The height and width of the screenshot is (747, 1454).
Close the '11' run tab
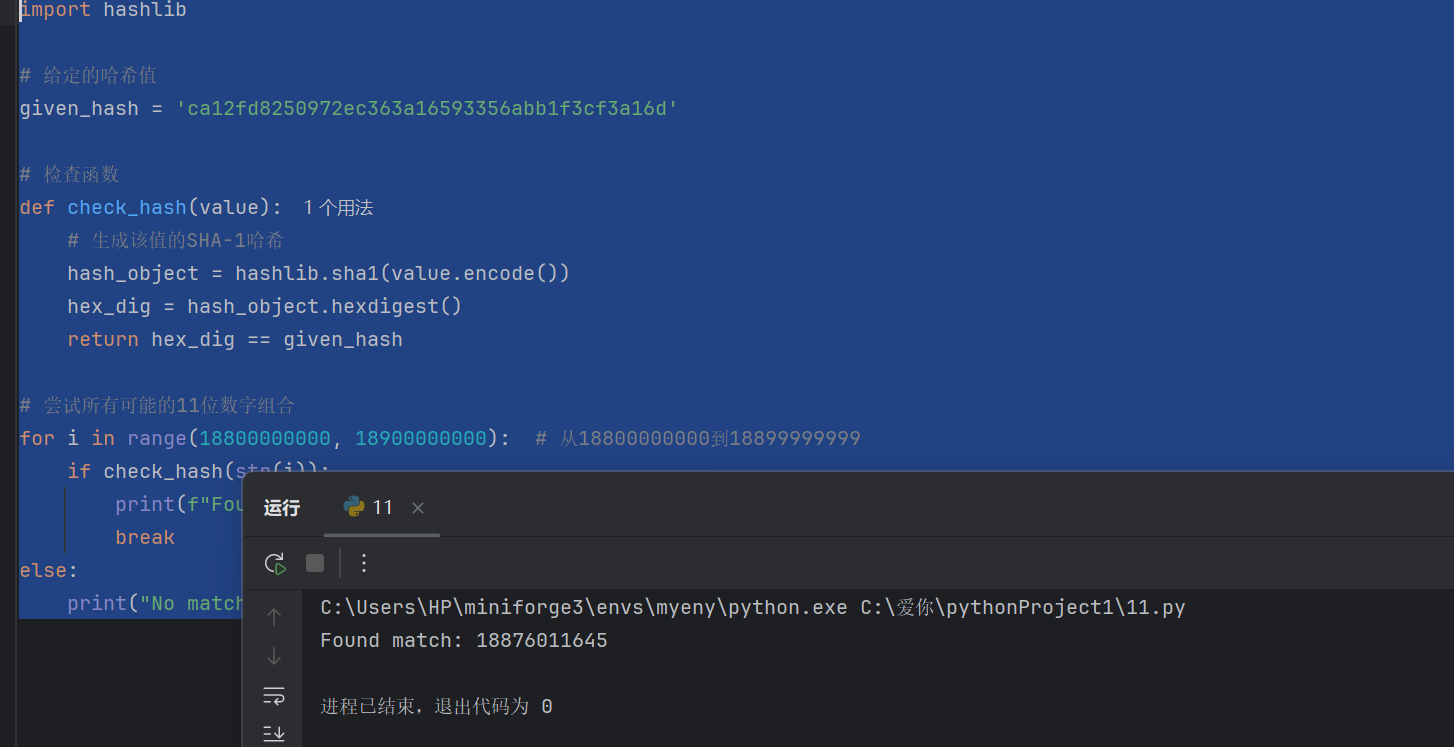(x=418, y=508)
